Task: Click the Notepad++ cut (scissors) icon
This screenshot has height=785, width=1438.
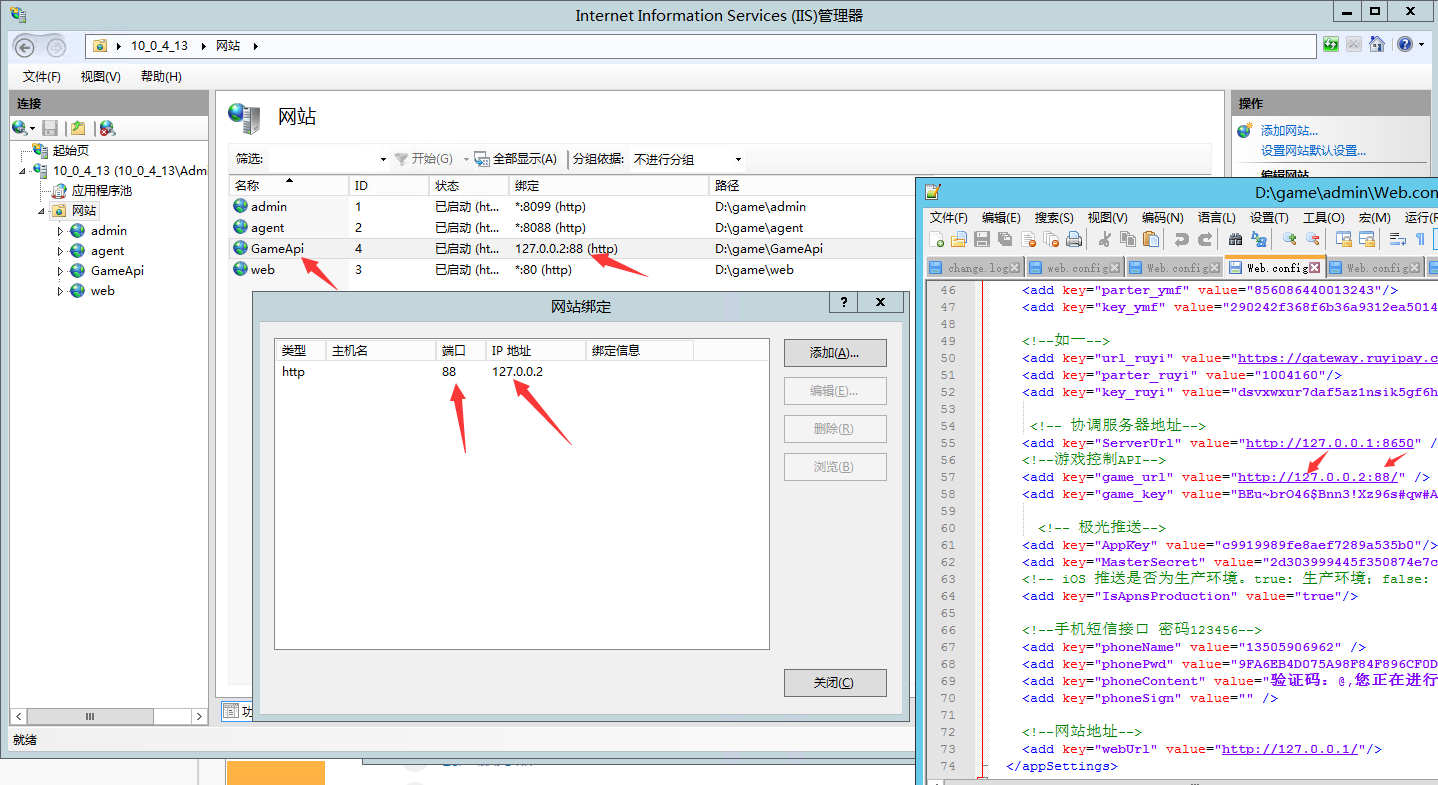Action: coord(1105,239)
